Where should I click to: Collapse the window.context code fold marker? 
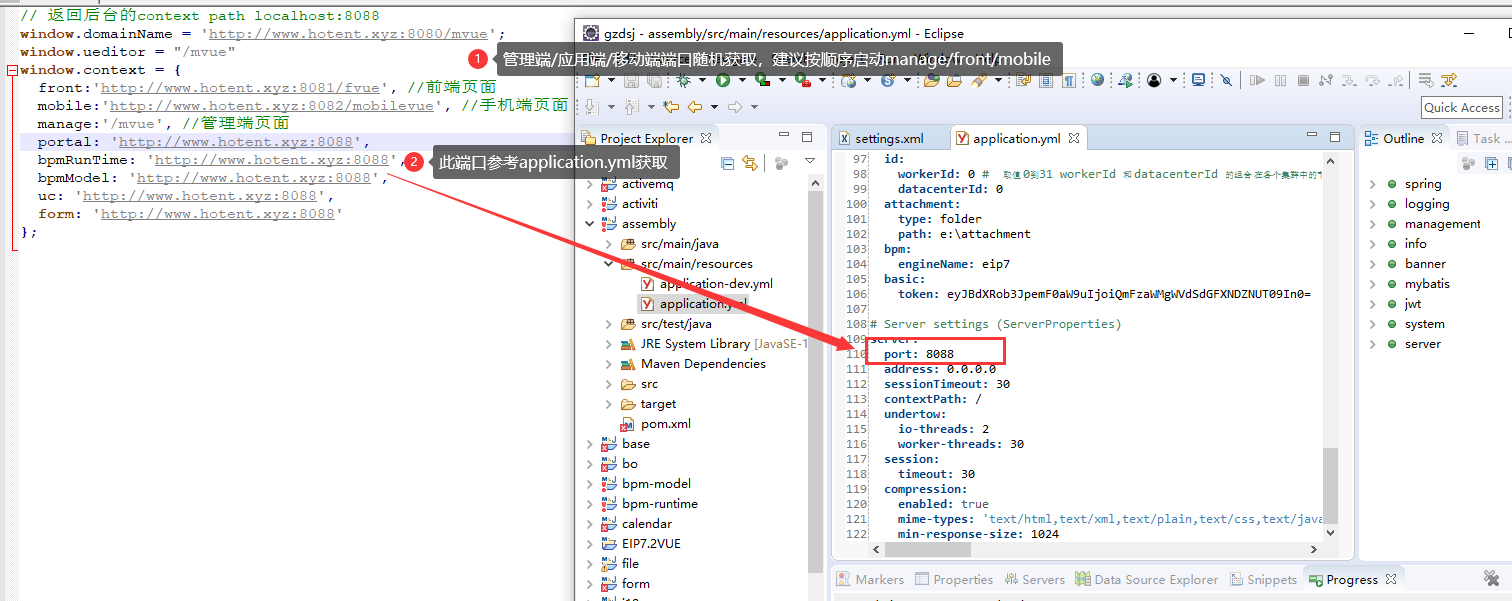click(x=11, y=70)
